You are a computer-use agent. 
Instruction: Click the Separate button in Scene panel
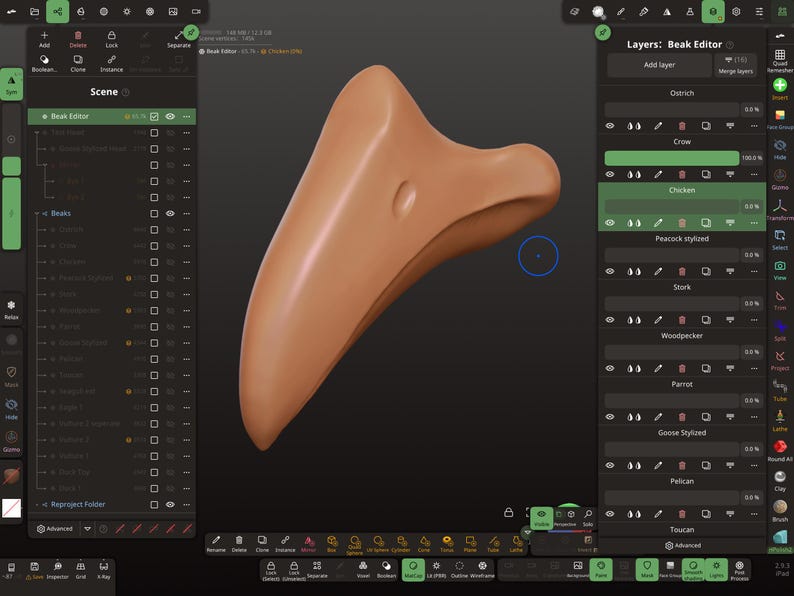[x=179, y=39]
